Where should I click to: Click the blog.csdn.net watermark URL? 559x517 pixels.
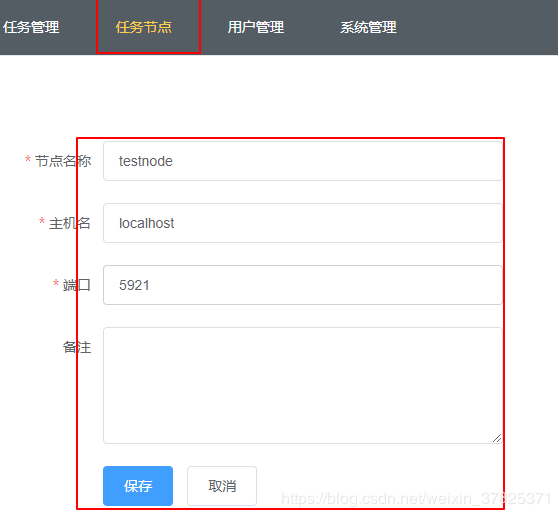pos(417,498)
